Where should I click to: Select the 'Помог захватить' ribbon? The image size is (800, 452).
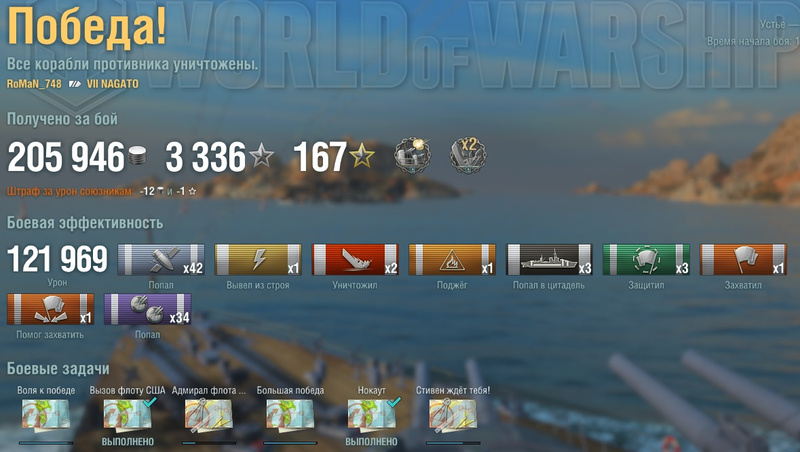click(x=50, y=309)
